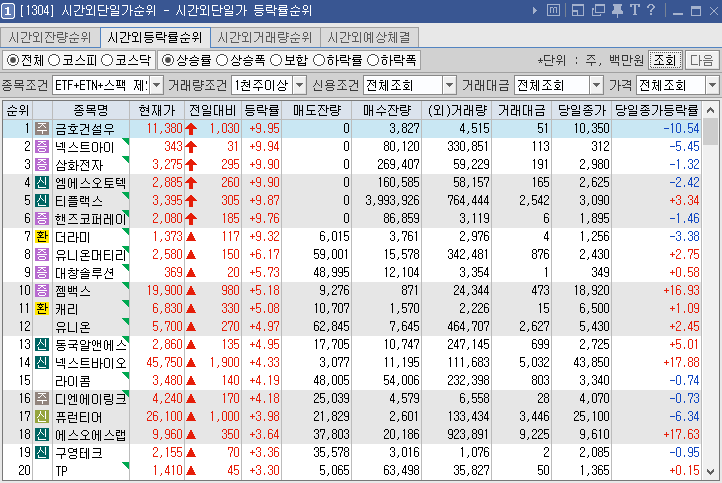Click the 환 badge icon for 더라미
The image size is (722, 483).
point(42,236)
